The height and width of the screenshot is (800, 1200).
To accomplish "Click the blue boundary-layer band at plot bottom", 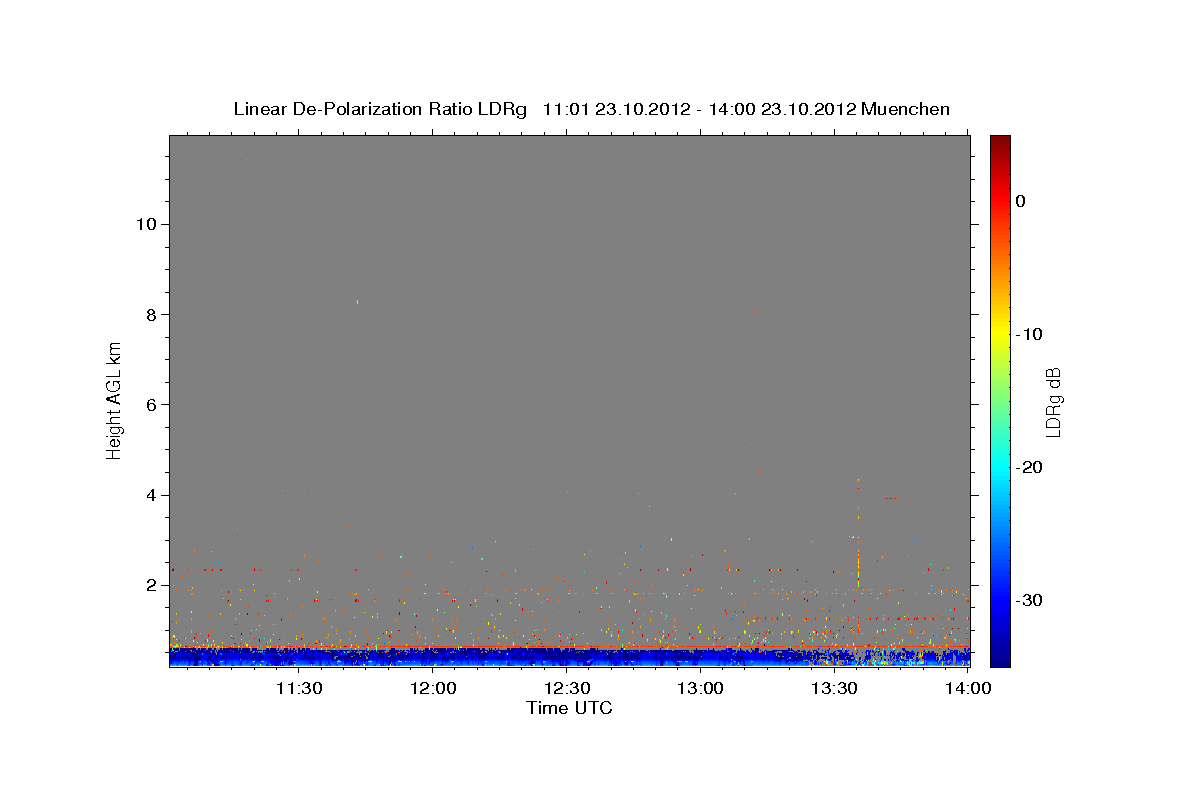I will point(569,656).
